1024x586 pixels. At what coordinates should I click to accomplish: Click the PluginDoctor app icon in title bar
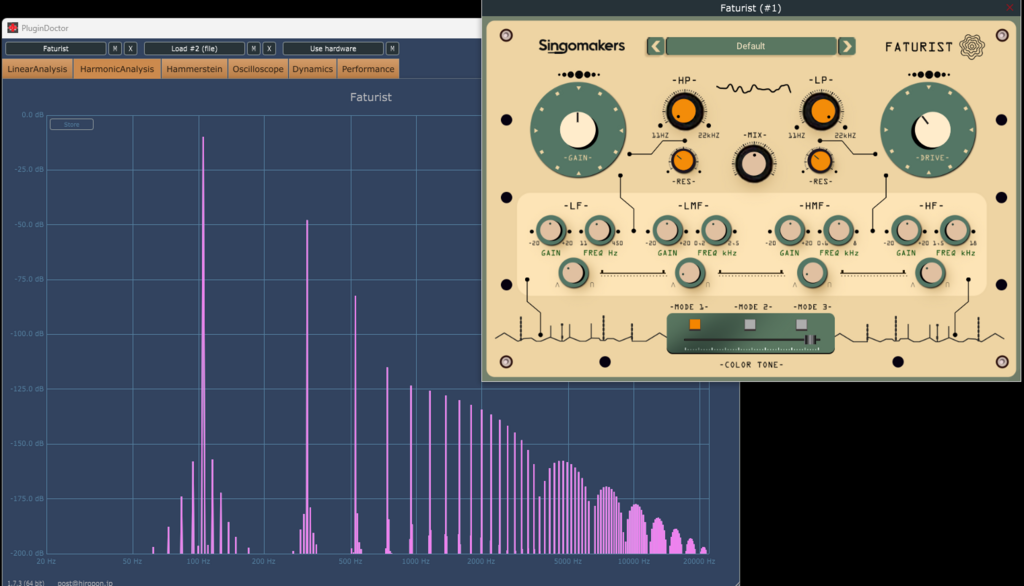click(12, 28)
